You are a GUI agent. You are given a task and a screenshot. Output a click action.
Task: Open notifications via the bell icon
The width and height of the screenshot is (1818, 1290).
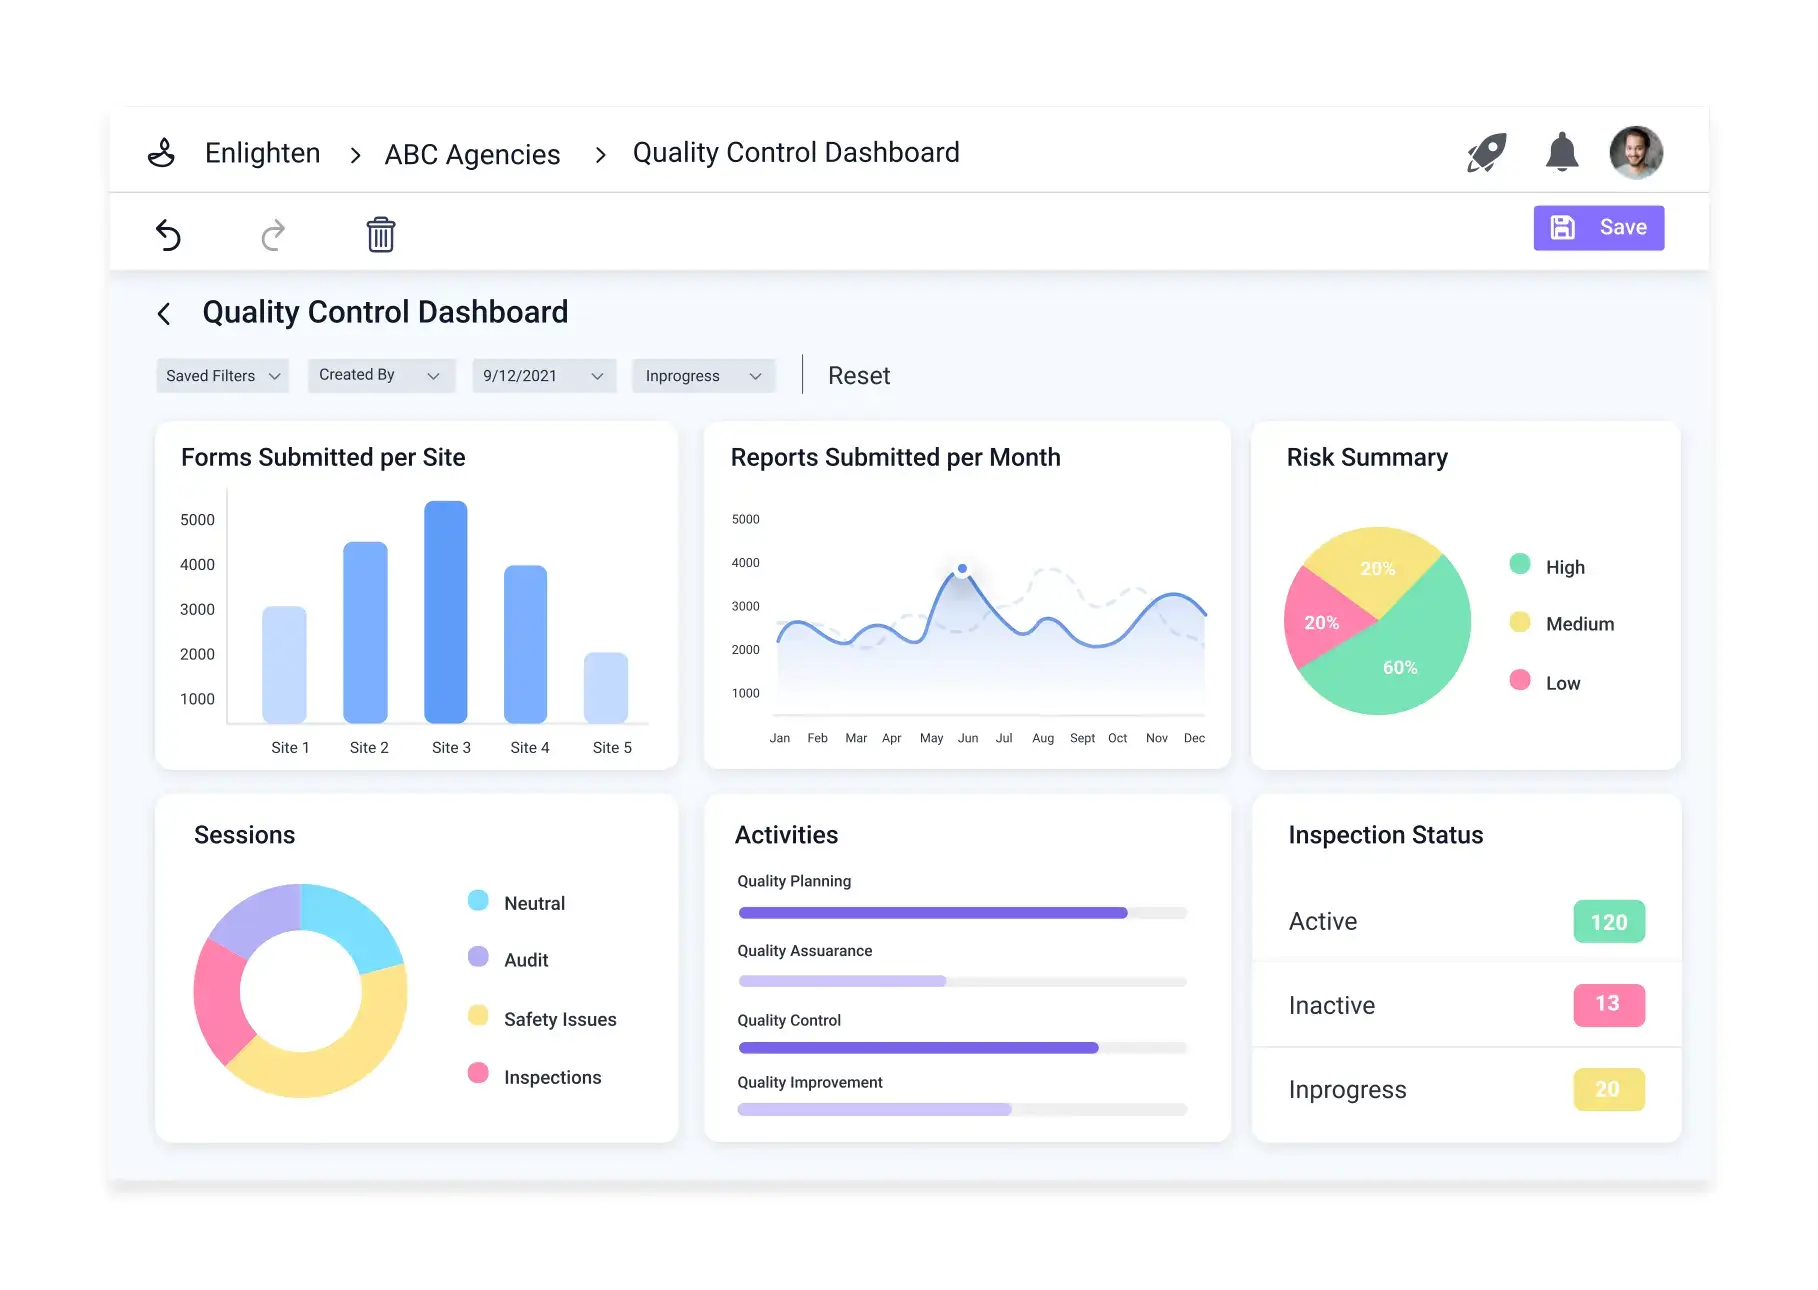point(1562,152)
